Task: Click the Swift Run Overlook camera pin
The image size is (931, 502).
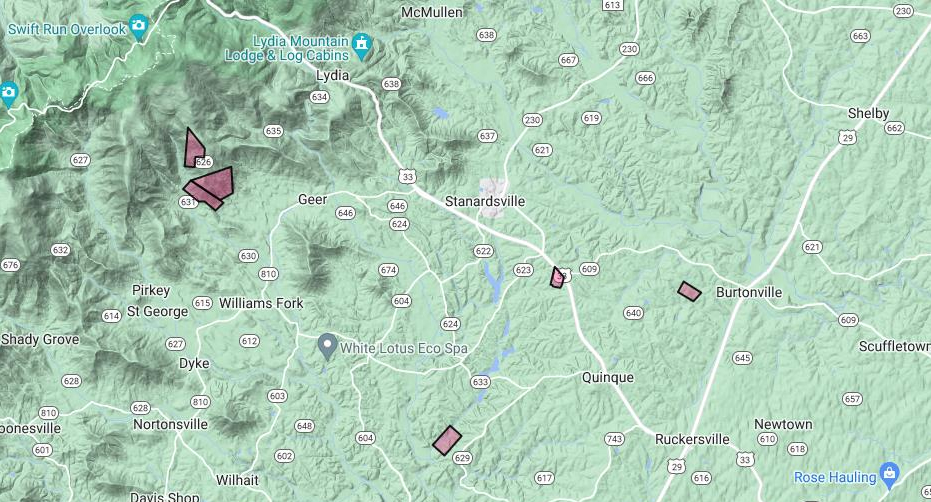Action: [x=138, y=27]
